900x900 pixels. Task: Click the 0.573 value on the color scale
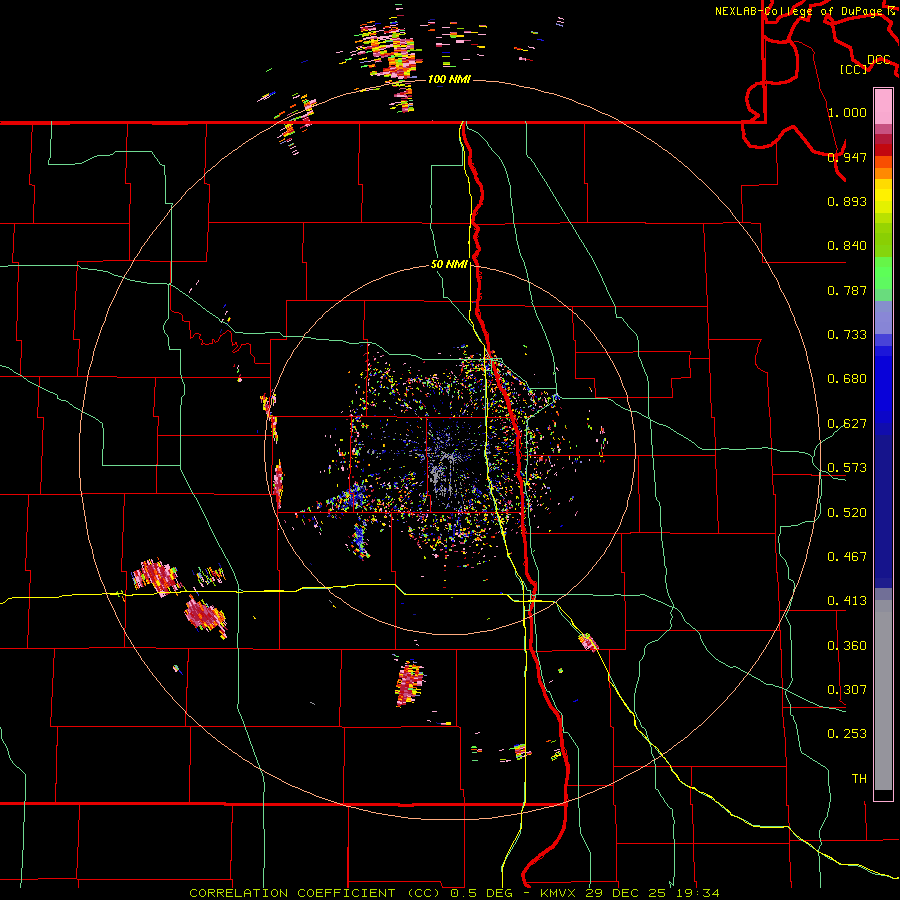pos(847,468)
